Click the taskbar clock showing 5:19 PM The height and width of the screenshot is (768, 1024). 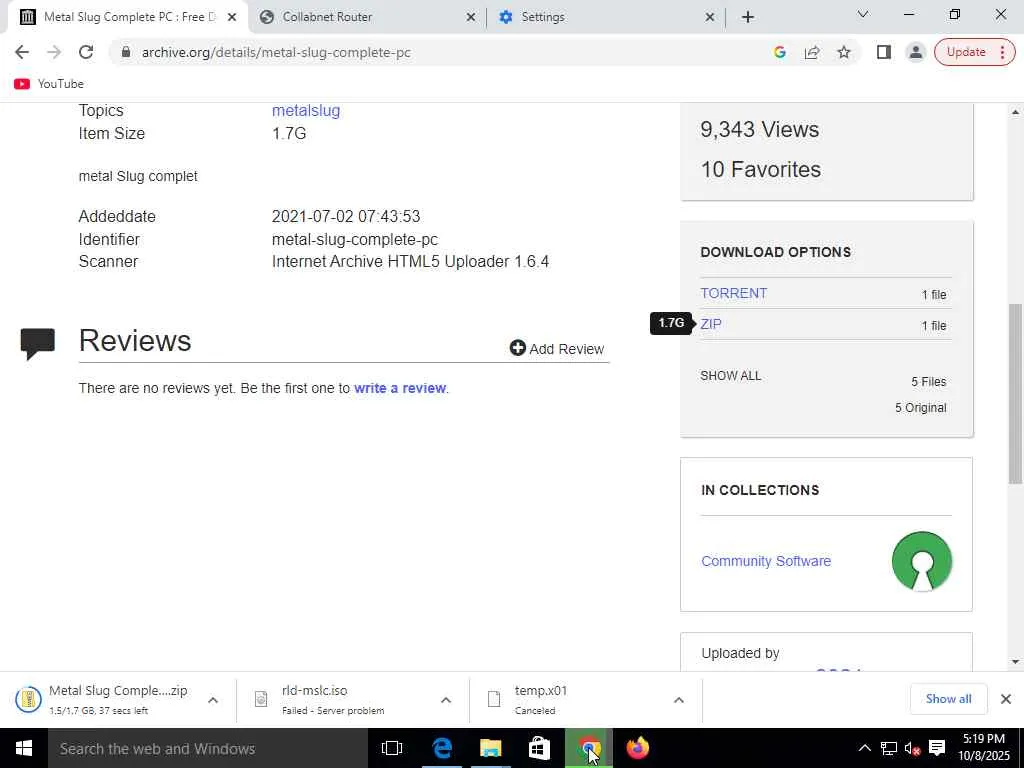point(984,748)
